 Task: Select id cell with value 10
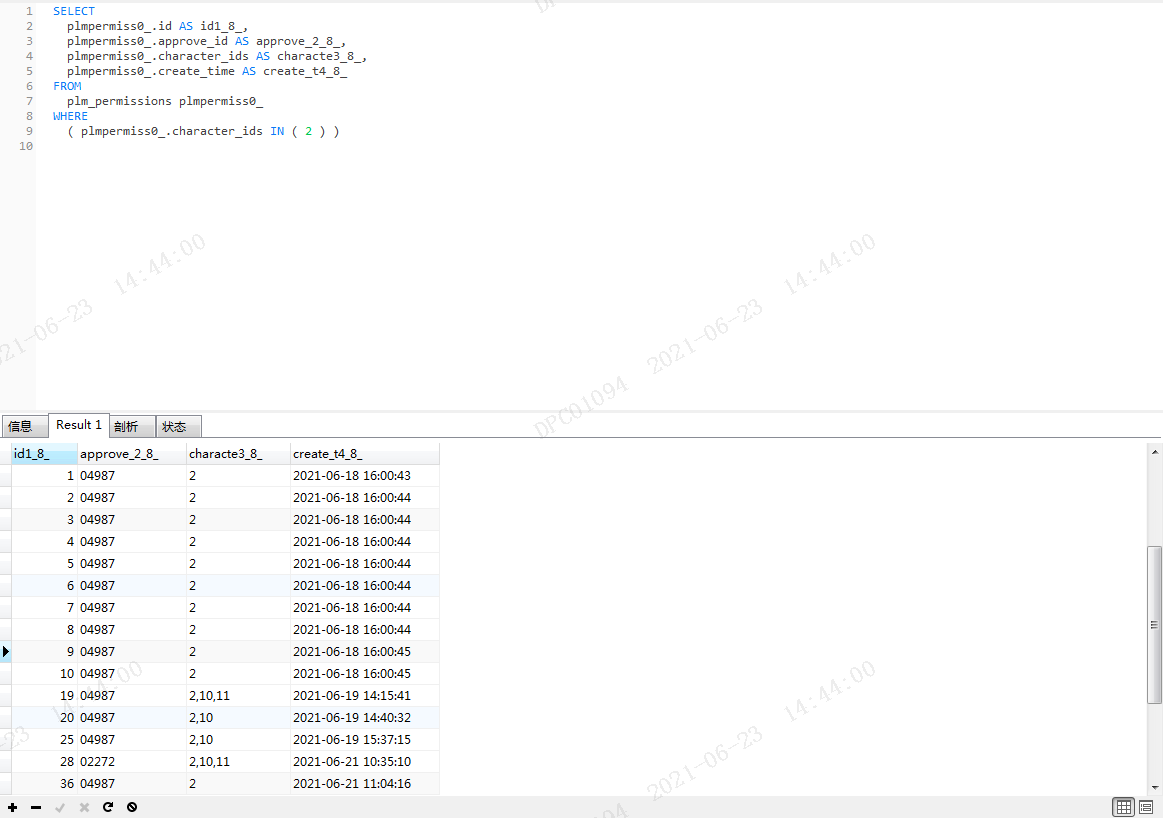pos(44,674)
